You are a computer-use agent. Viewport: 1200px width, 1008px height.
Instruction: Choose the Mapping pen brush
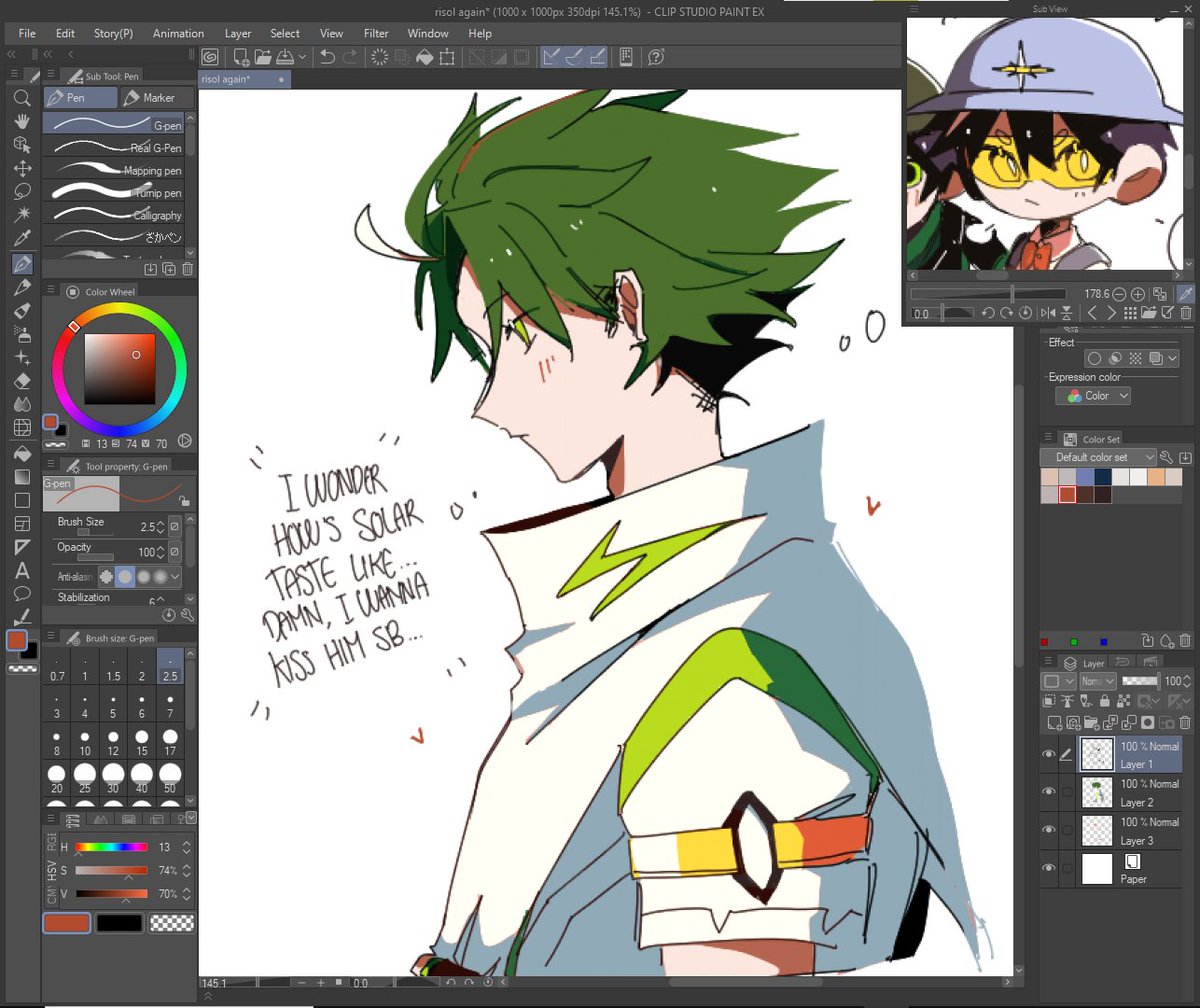(x=114, y=170)
